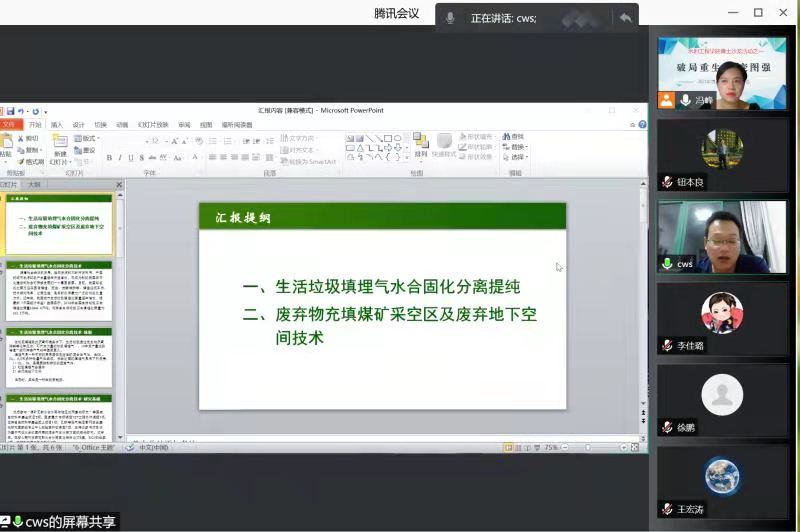Expand the Select (选择) dropdown in editing group
The height and width of the screenshot is (532, 800).
click(517, 158)
